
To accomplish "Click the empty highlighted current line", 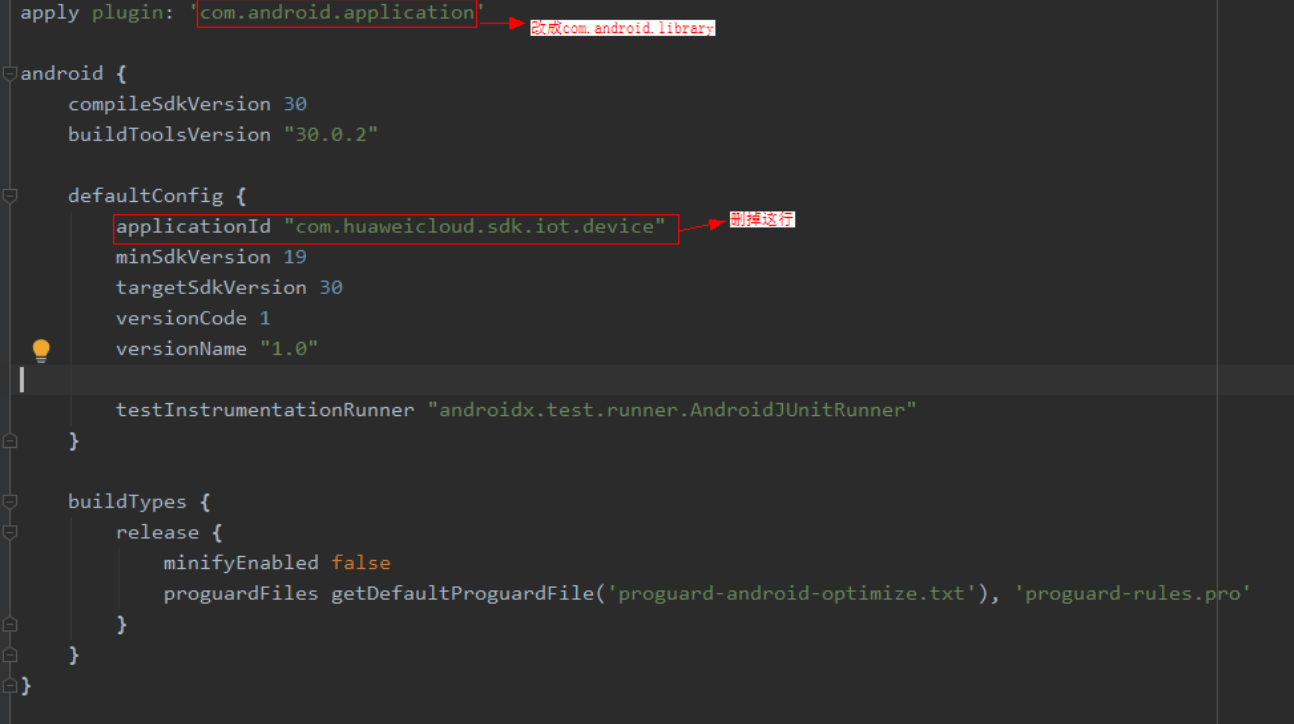I will [647, 380].
